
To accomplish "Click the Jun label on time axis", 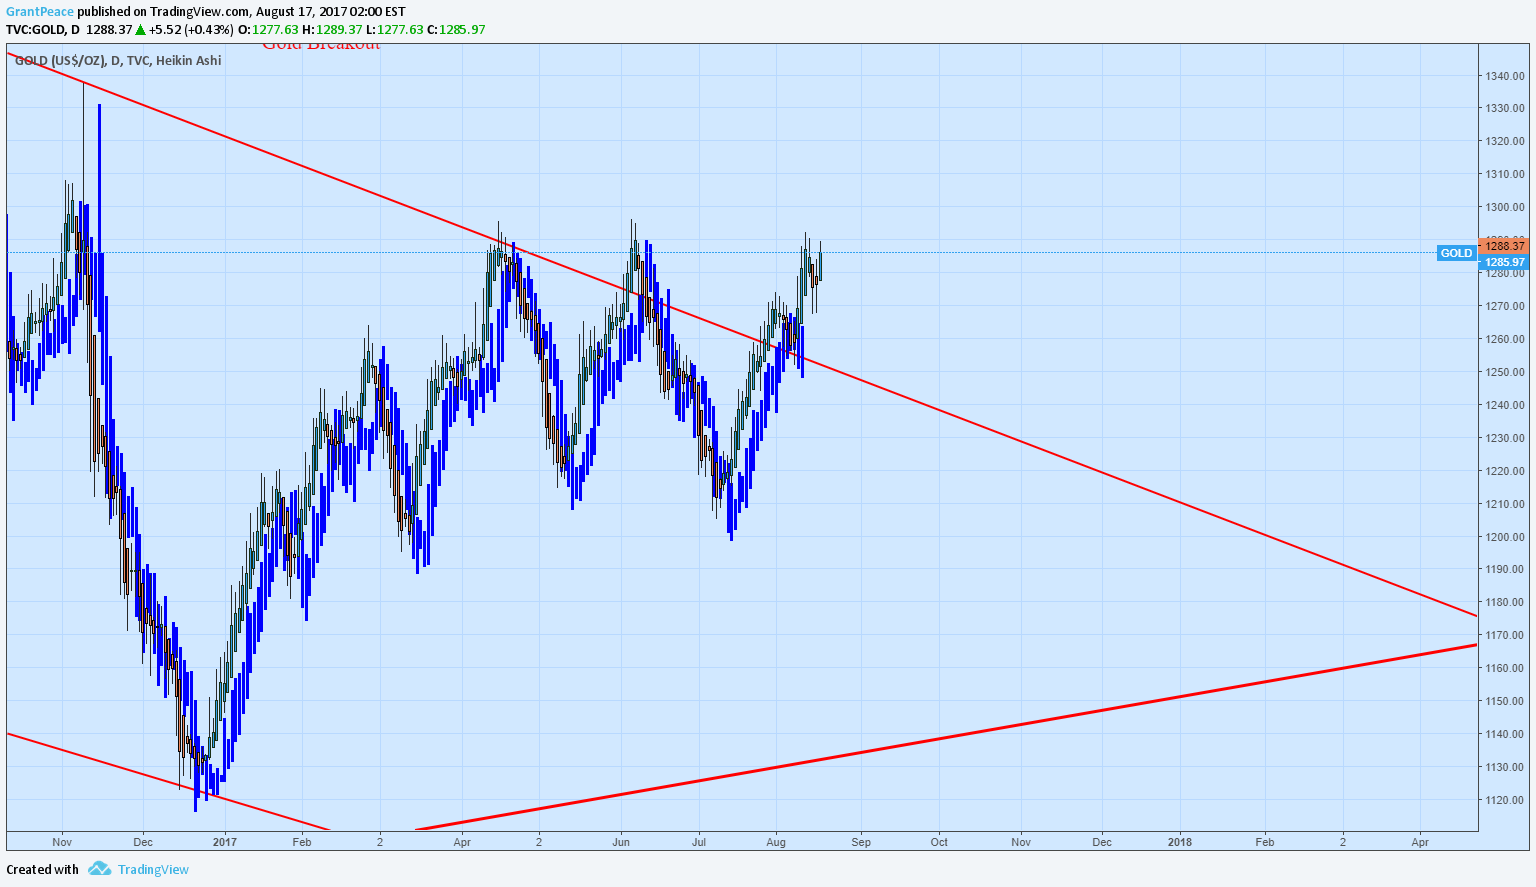I will click(621, 843).
